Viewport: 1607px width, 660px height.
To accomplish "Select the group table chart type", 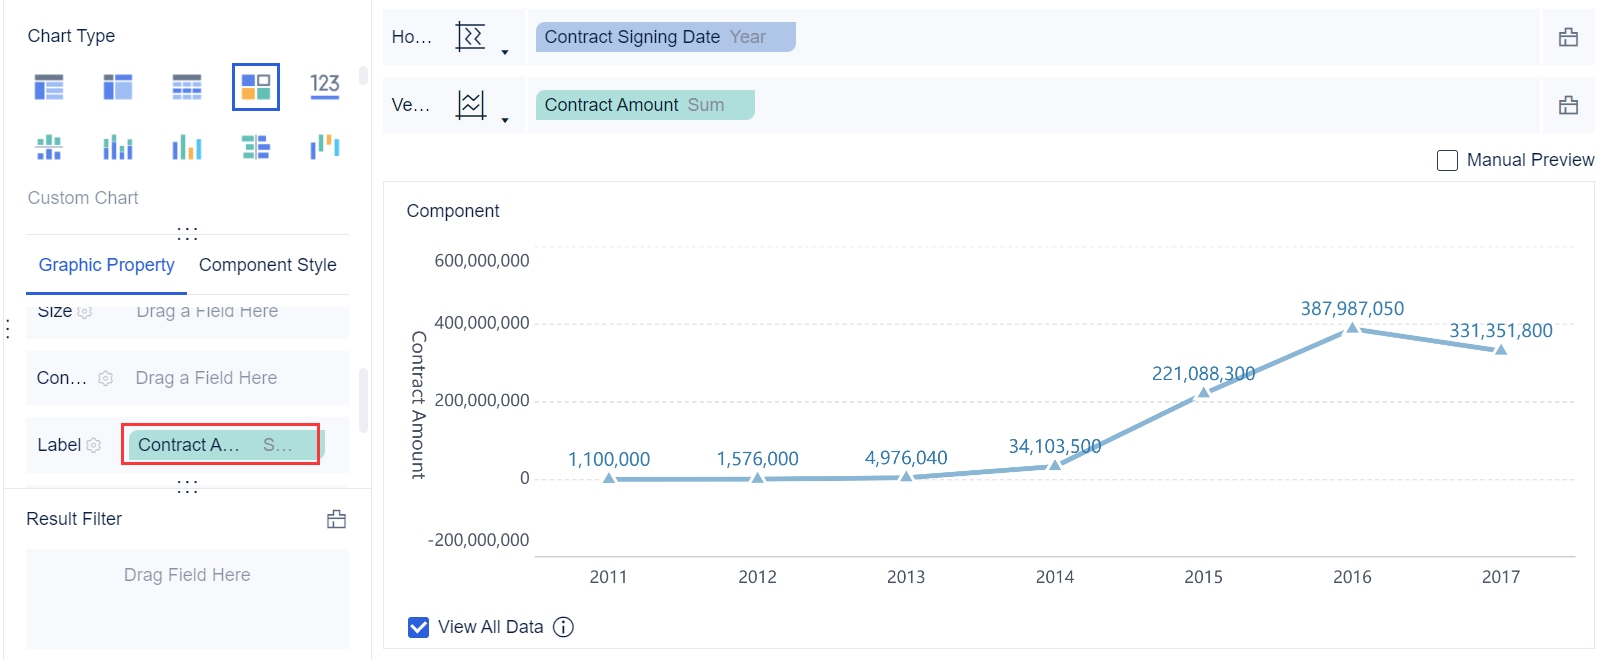I will 49,87.
